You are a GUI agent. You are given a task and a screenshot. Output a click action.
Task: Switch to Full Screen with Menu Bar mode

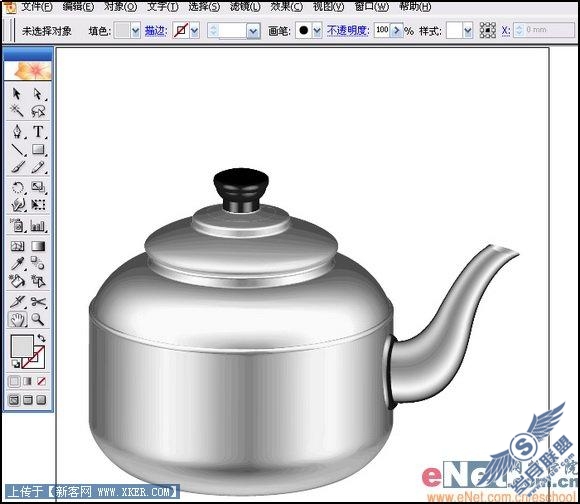point(28,400)
